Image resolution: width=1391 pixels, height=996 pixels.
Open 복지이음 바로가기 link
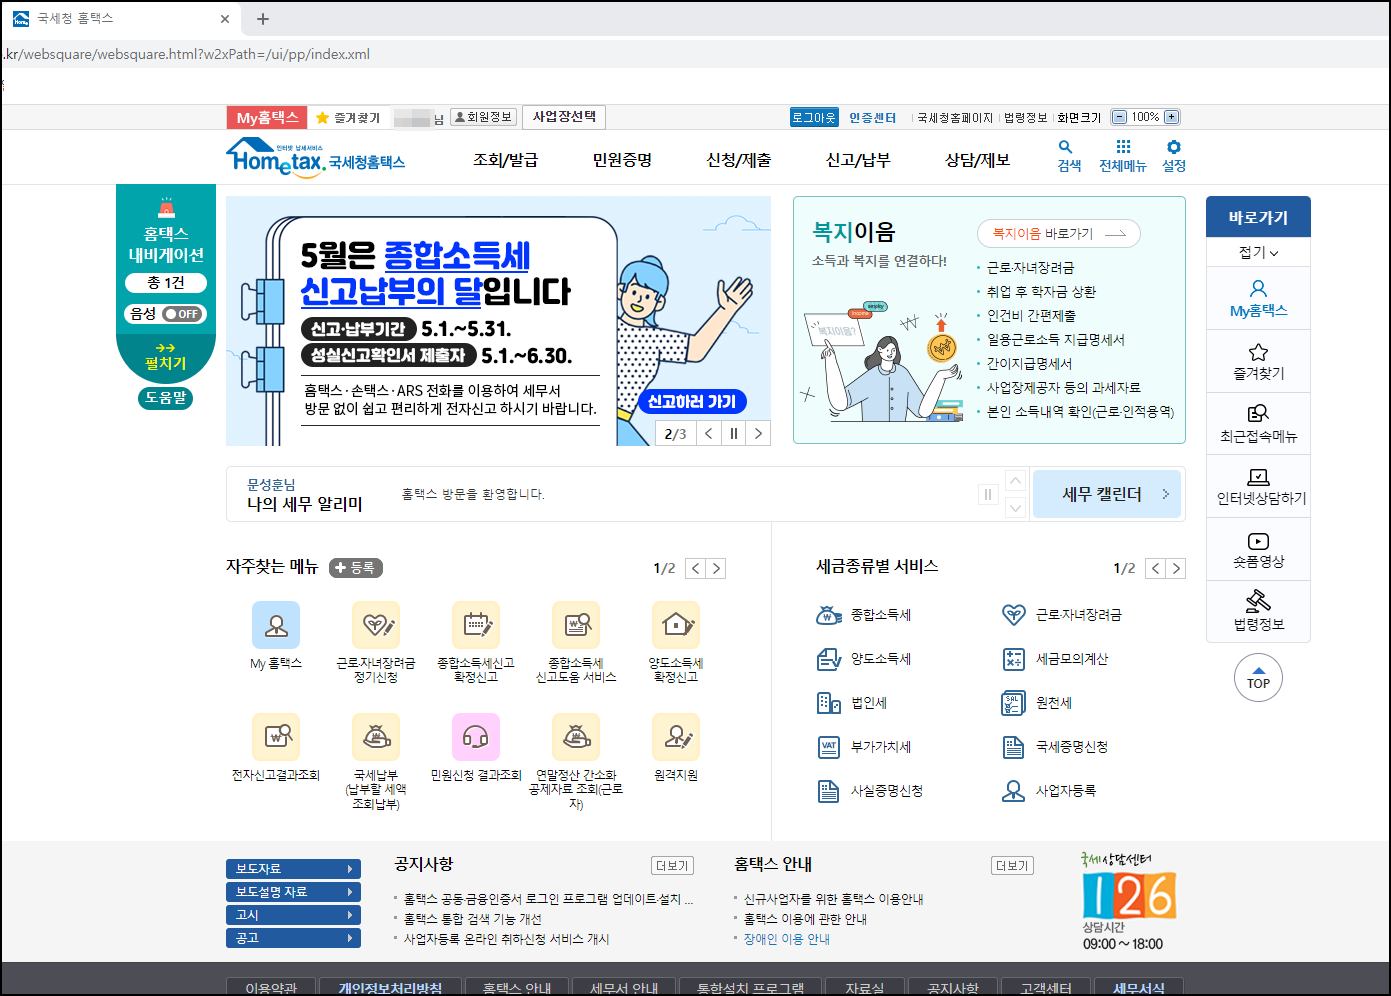(x=1059, y=233)
